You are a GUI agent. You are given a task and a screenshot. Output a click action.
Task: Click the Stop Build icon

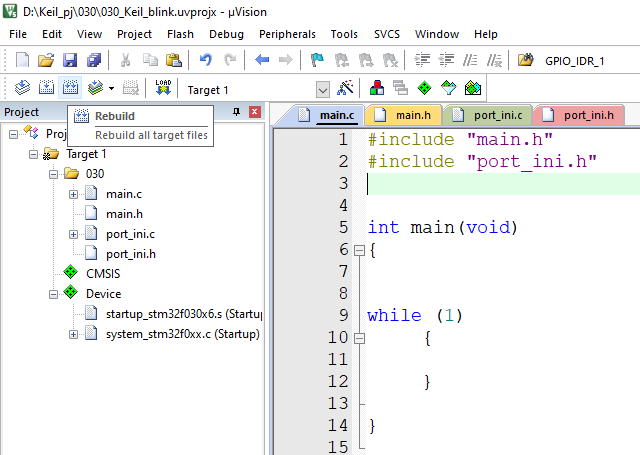[131, 87]
